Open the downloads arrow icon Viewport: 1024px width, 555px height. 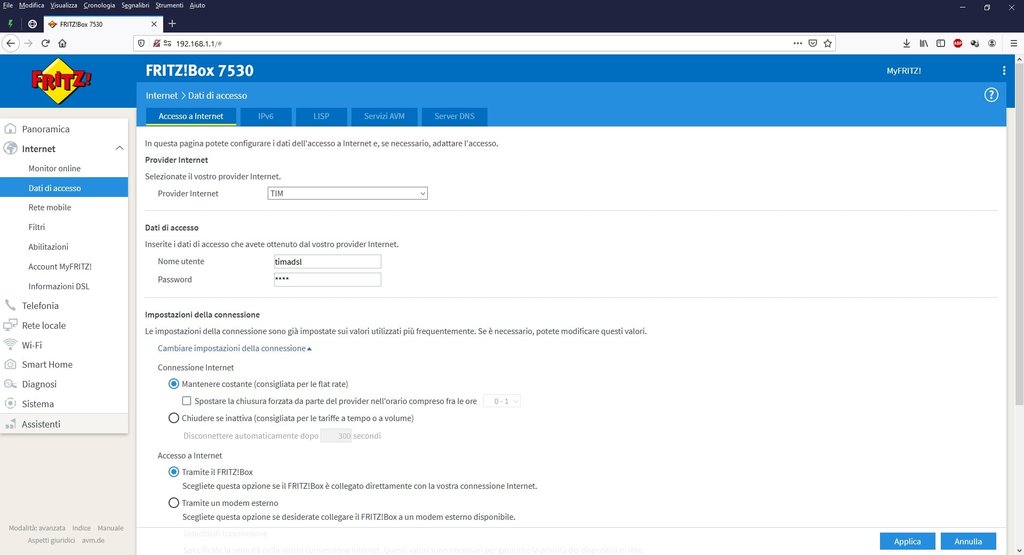click(x=906, y=43)
